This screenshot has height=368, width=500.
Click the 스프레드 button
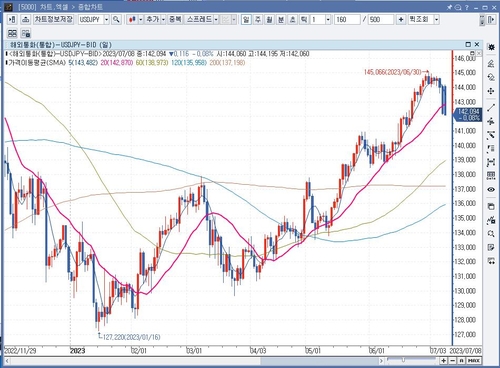click(199, 20)
